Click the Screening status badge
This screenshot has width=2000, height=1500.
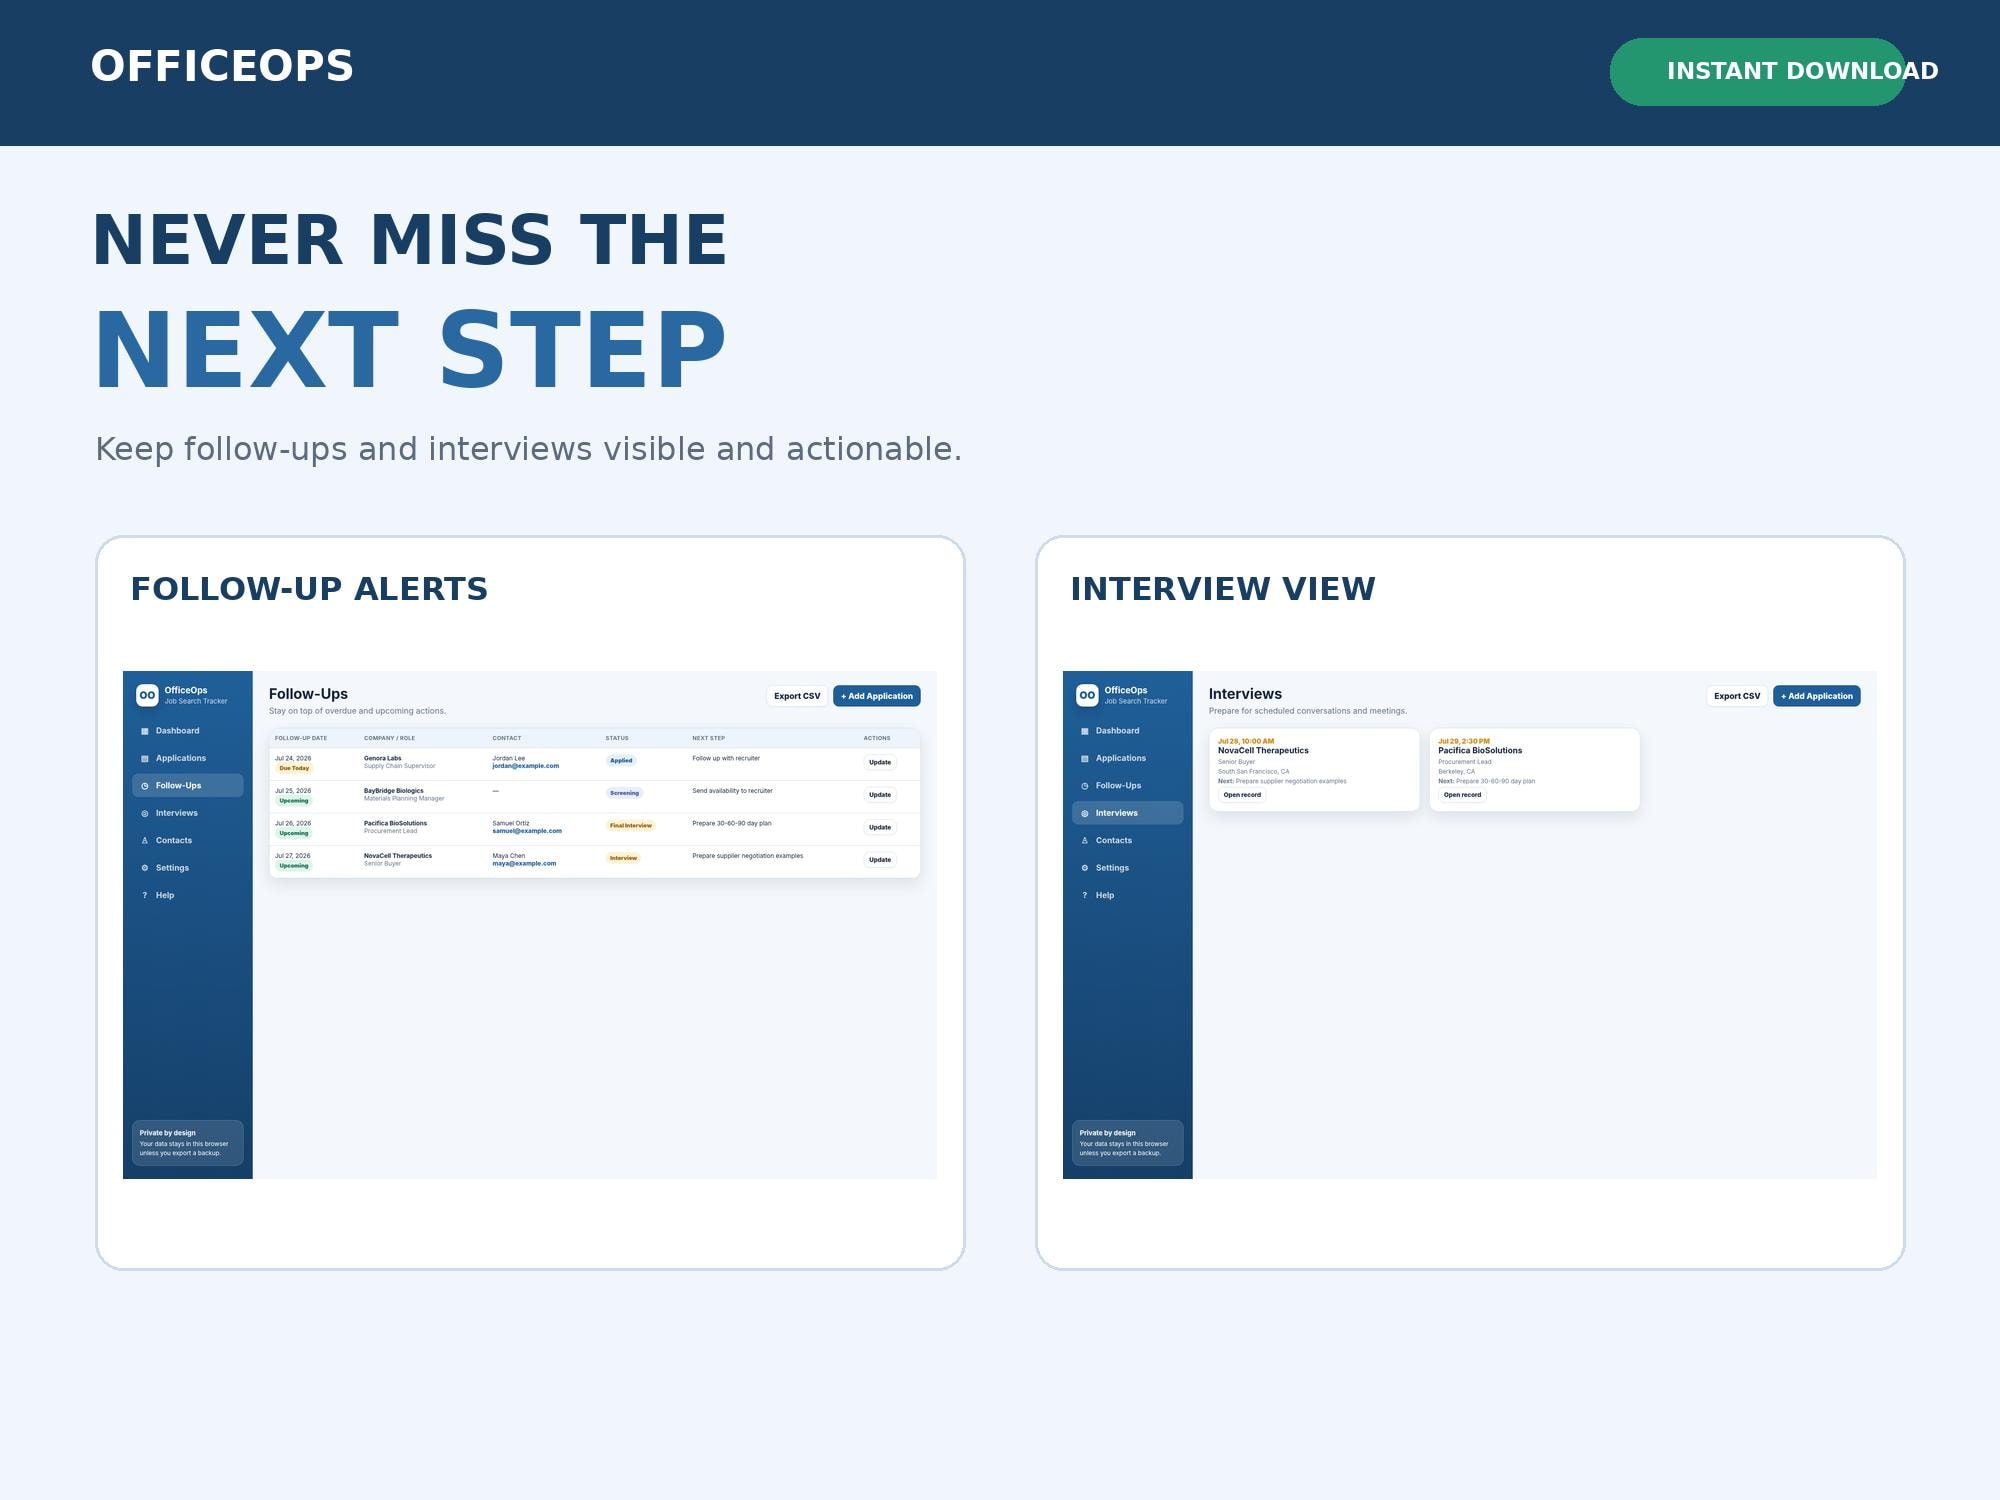[x=624, y=793]
